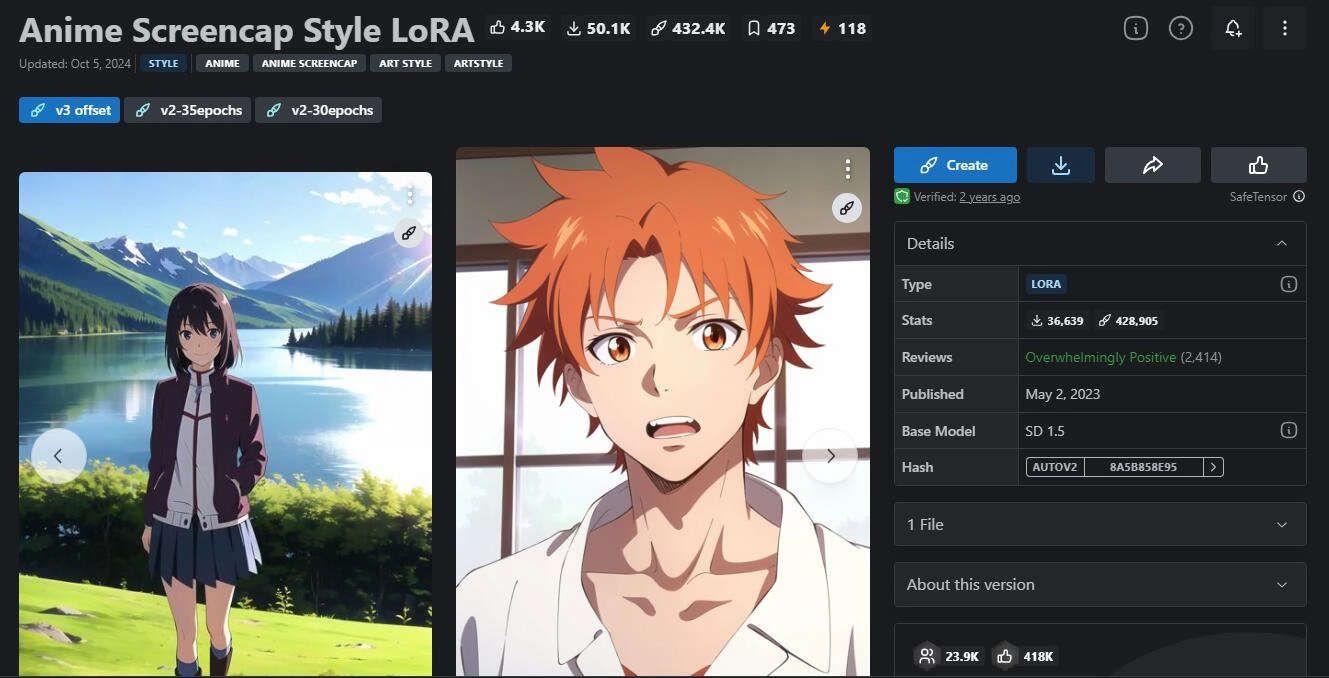Open the Overwhelmingly Positive reviews link
This screenshot has height=678, width=1329.
[x=1100, y=357]
